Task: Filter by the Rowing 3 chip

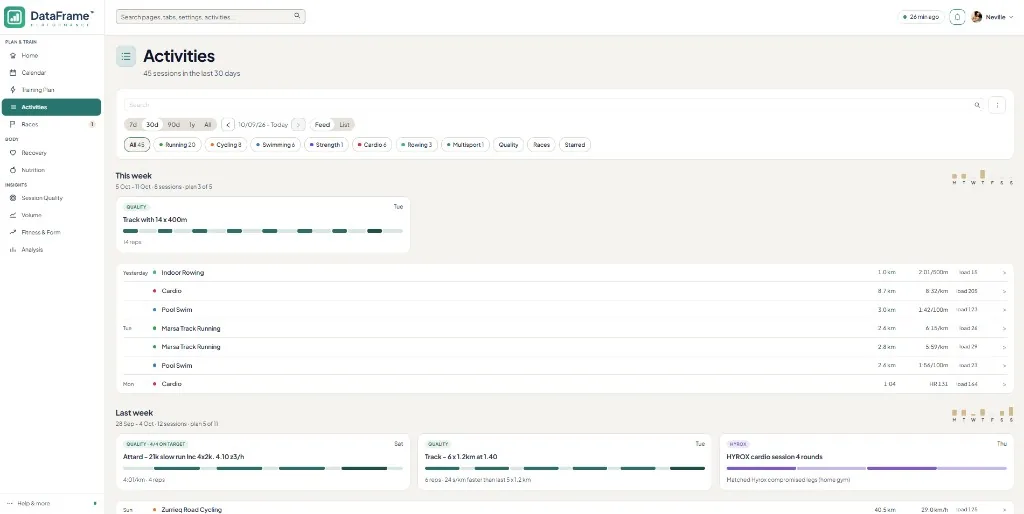Action: coord(417,145)
